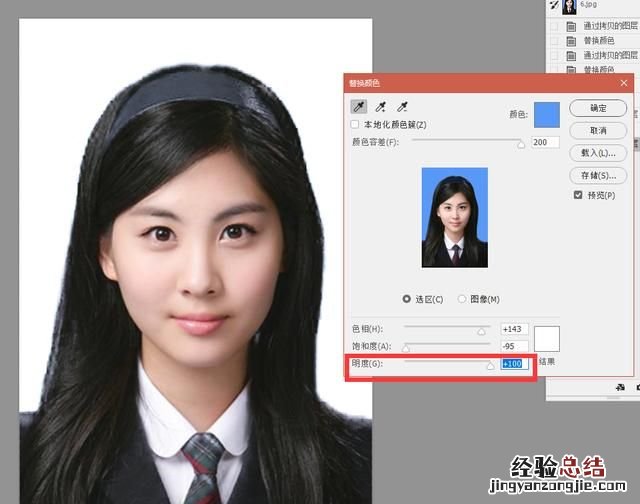Click the blue-background preview thumbnail in dialog

(455, 218)
